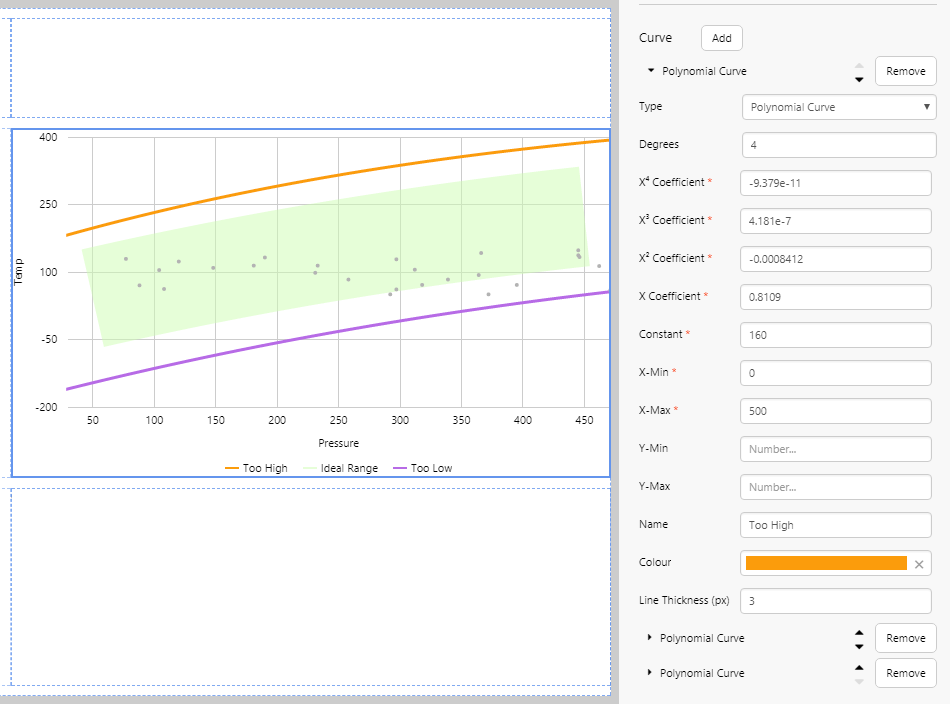
Task: Move second Polynomial Curve down with arrow
Action: (859, 646)
